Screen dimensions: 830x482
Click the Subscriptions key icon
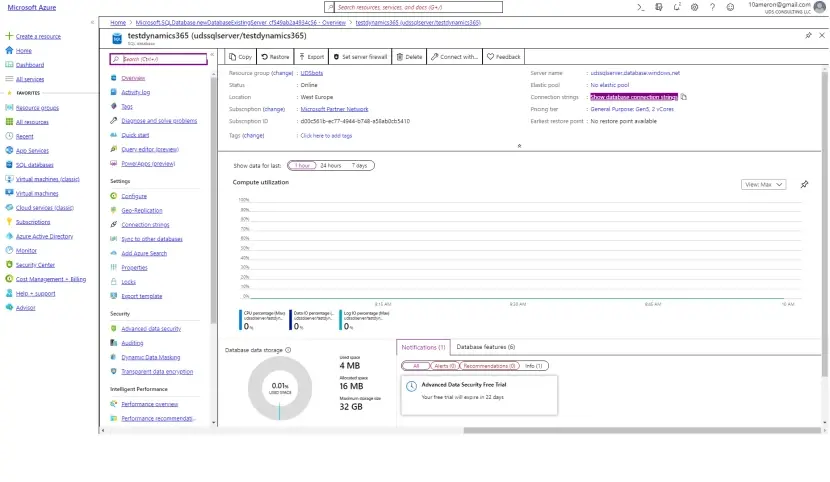9,222
